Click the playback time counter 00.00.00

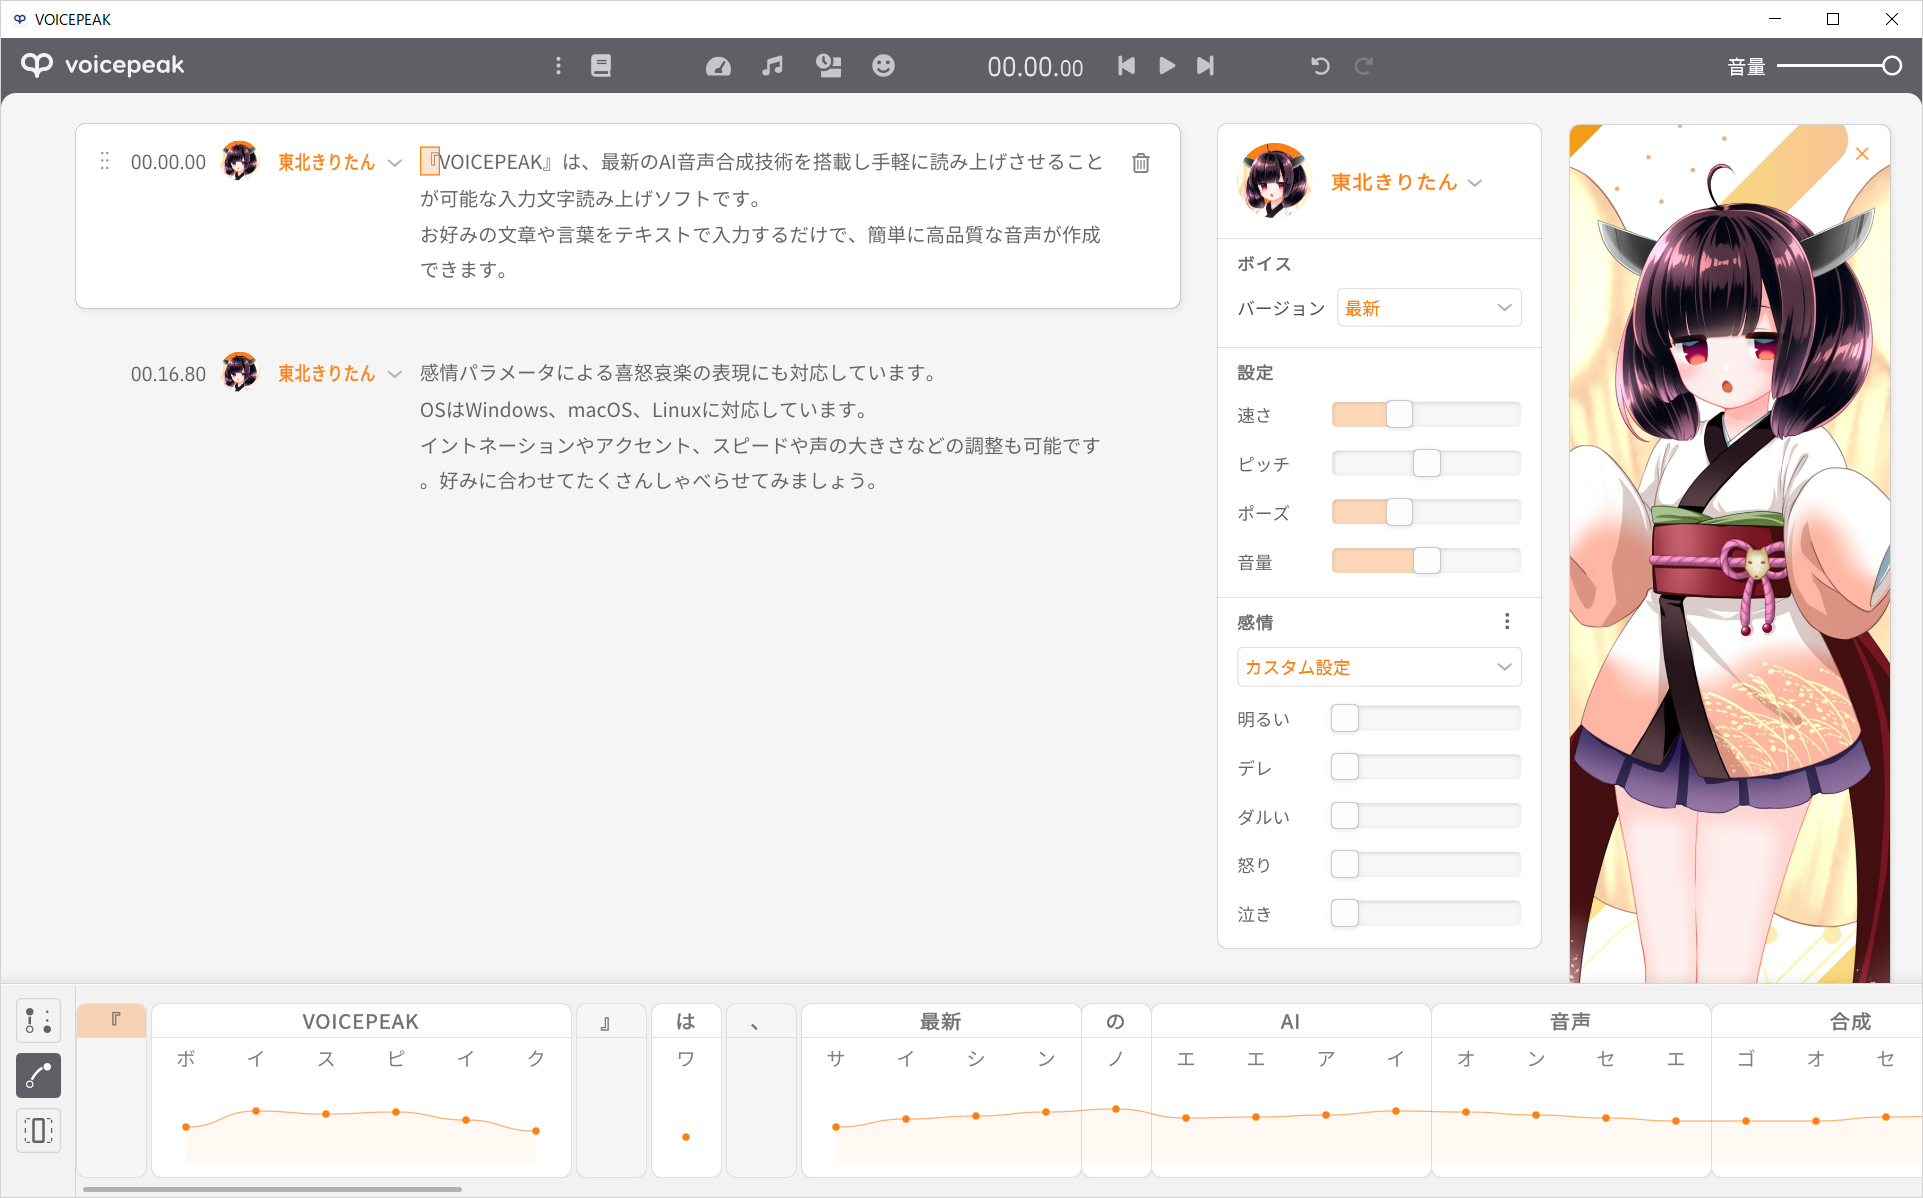point(1035,67)
